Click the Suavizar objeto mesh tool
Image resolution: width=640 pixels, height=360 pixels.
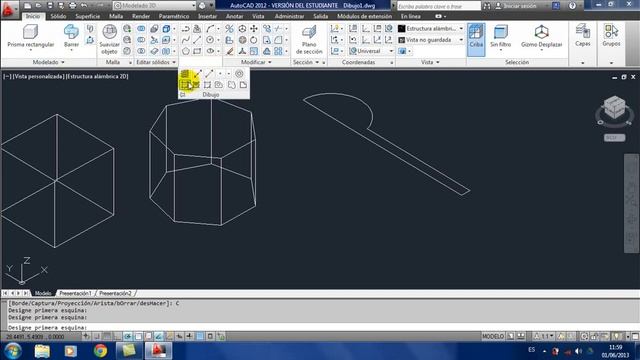109,39
